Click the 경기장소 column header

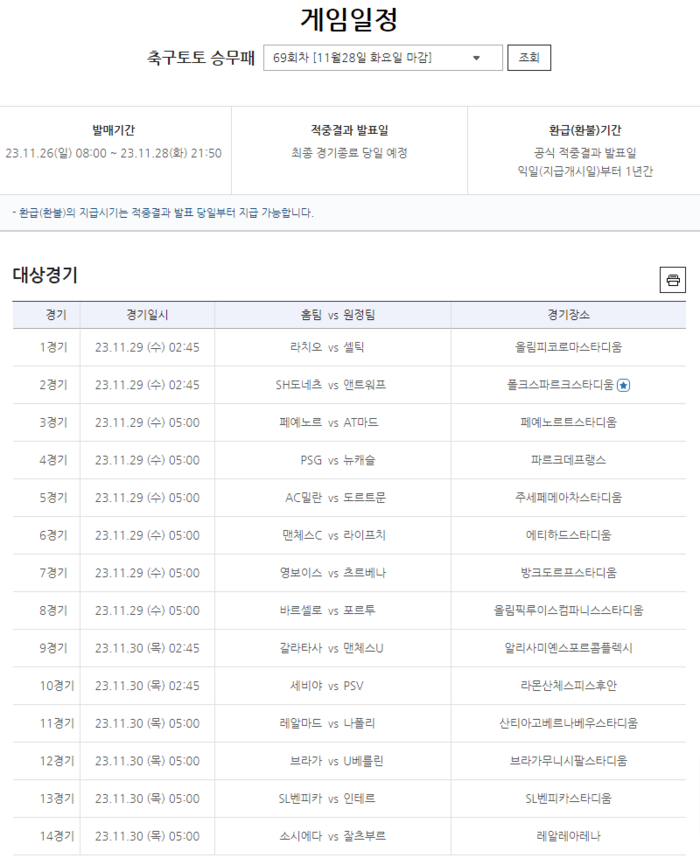(568, 315)
